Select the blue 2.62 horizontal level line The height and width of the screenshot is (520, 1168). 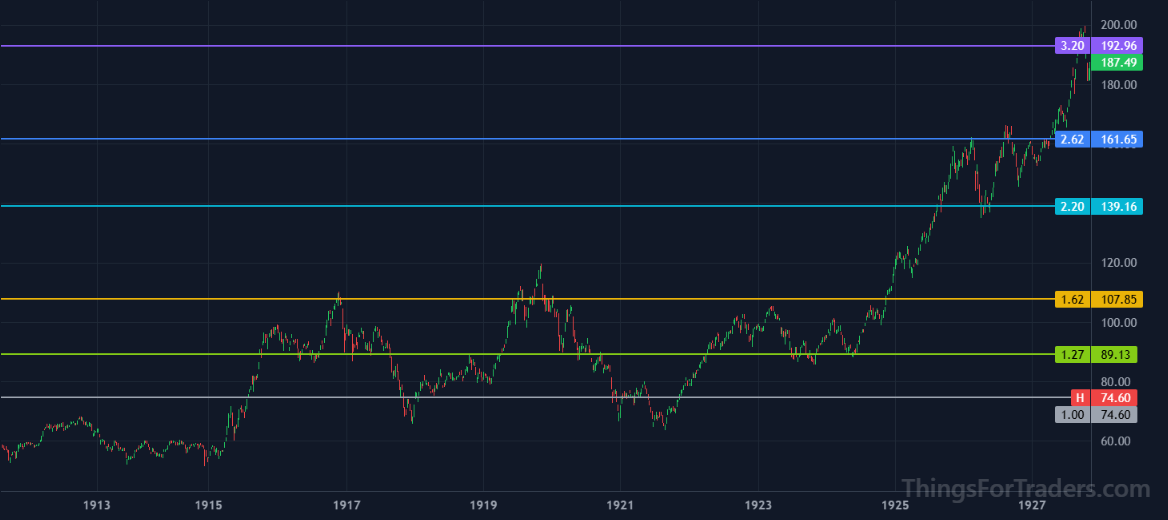527,139
